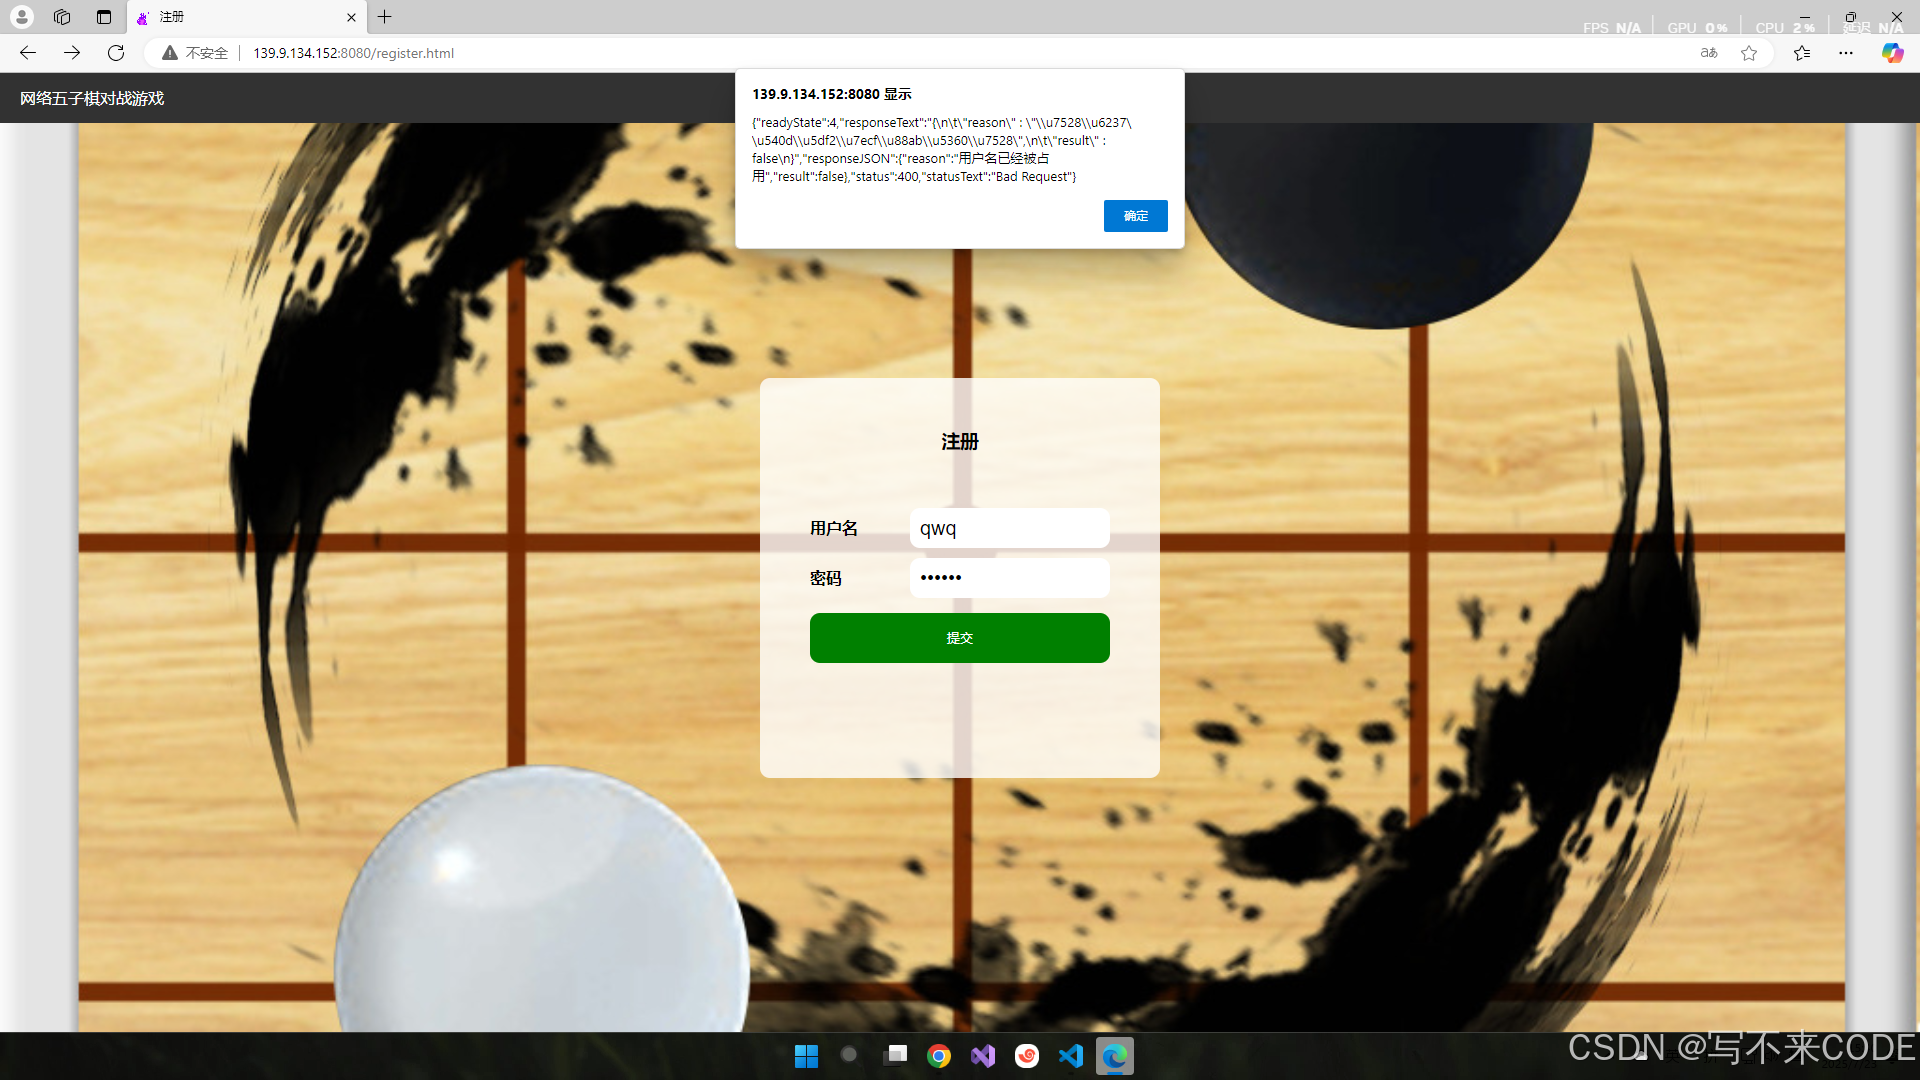1920x1080 pixels.
Task: Open the browser profile avatar icon
Action: tap(22, 17)
